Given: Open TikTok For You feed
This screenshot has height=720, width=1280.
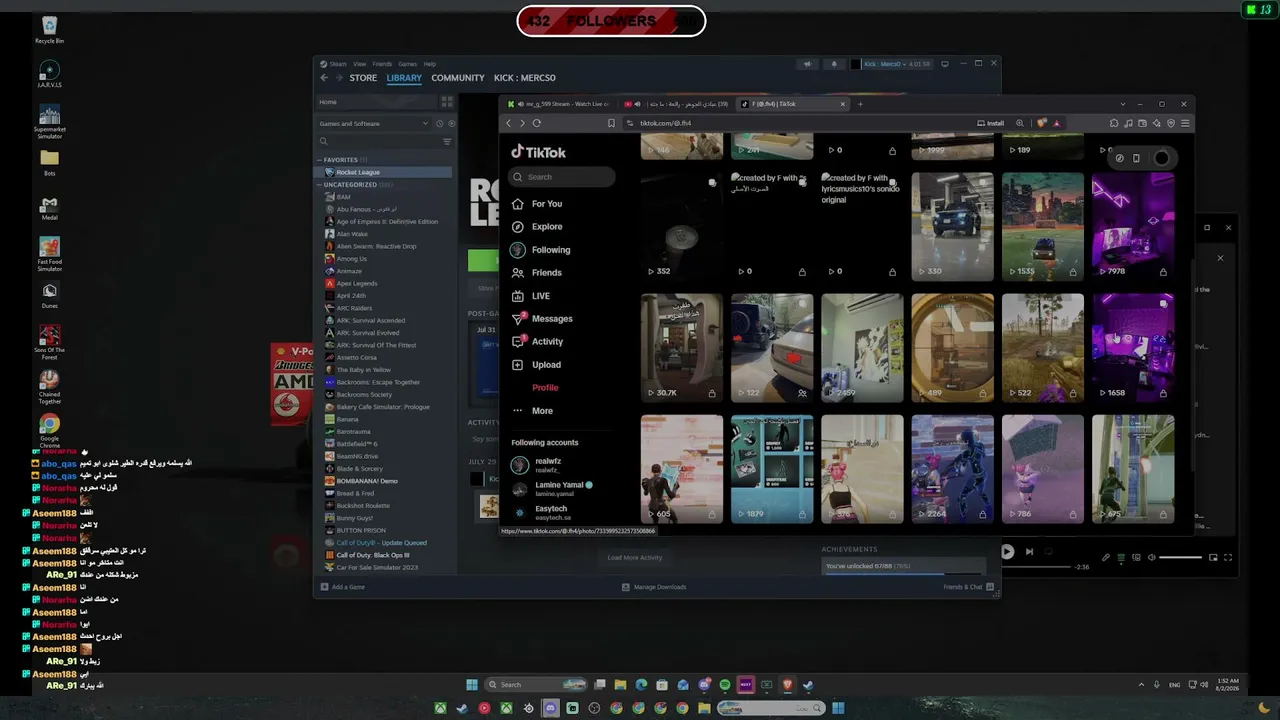Looking at the screenshot, I should 537,204.
